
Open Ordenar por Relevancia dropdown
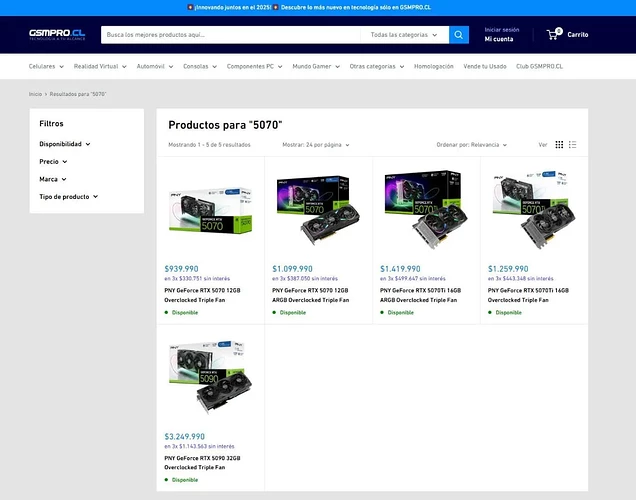point(471,145)
